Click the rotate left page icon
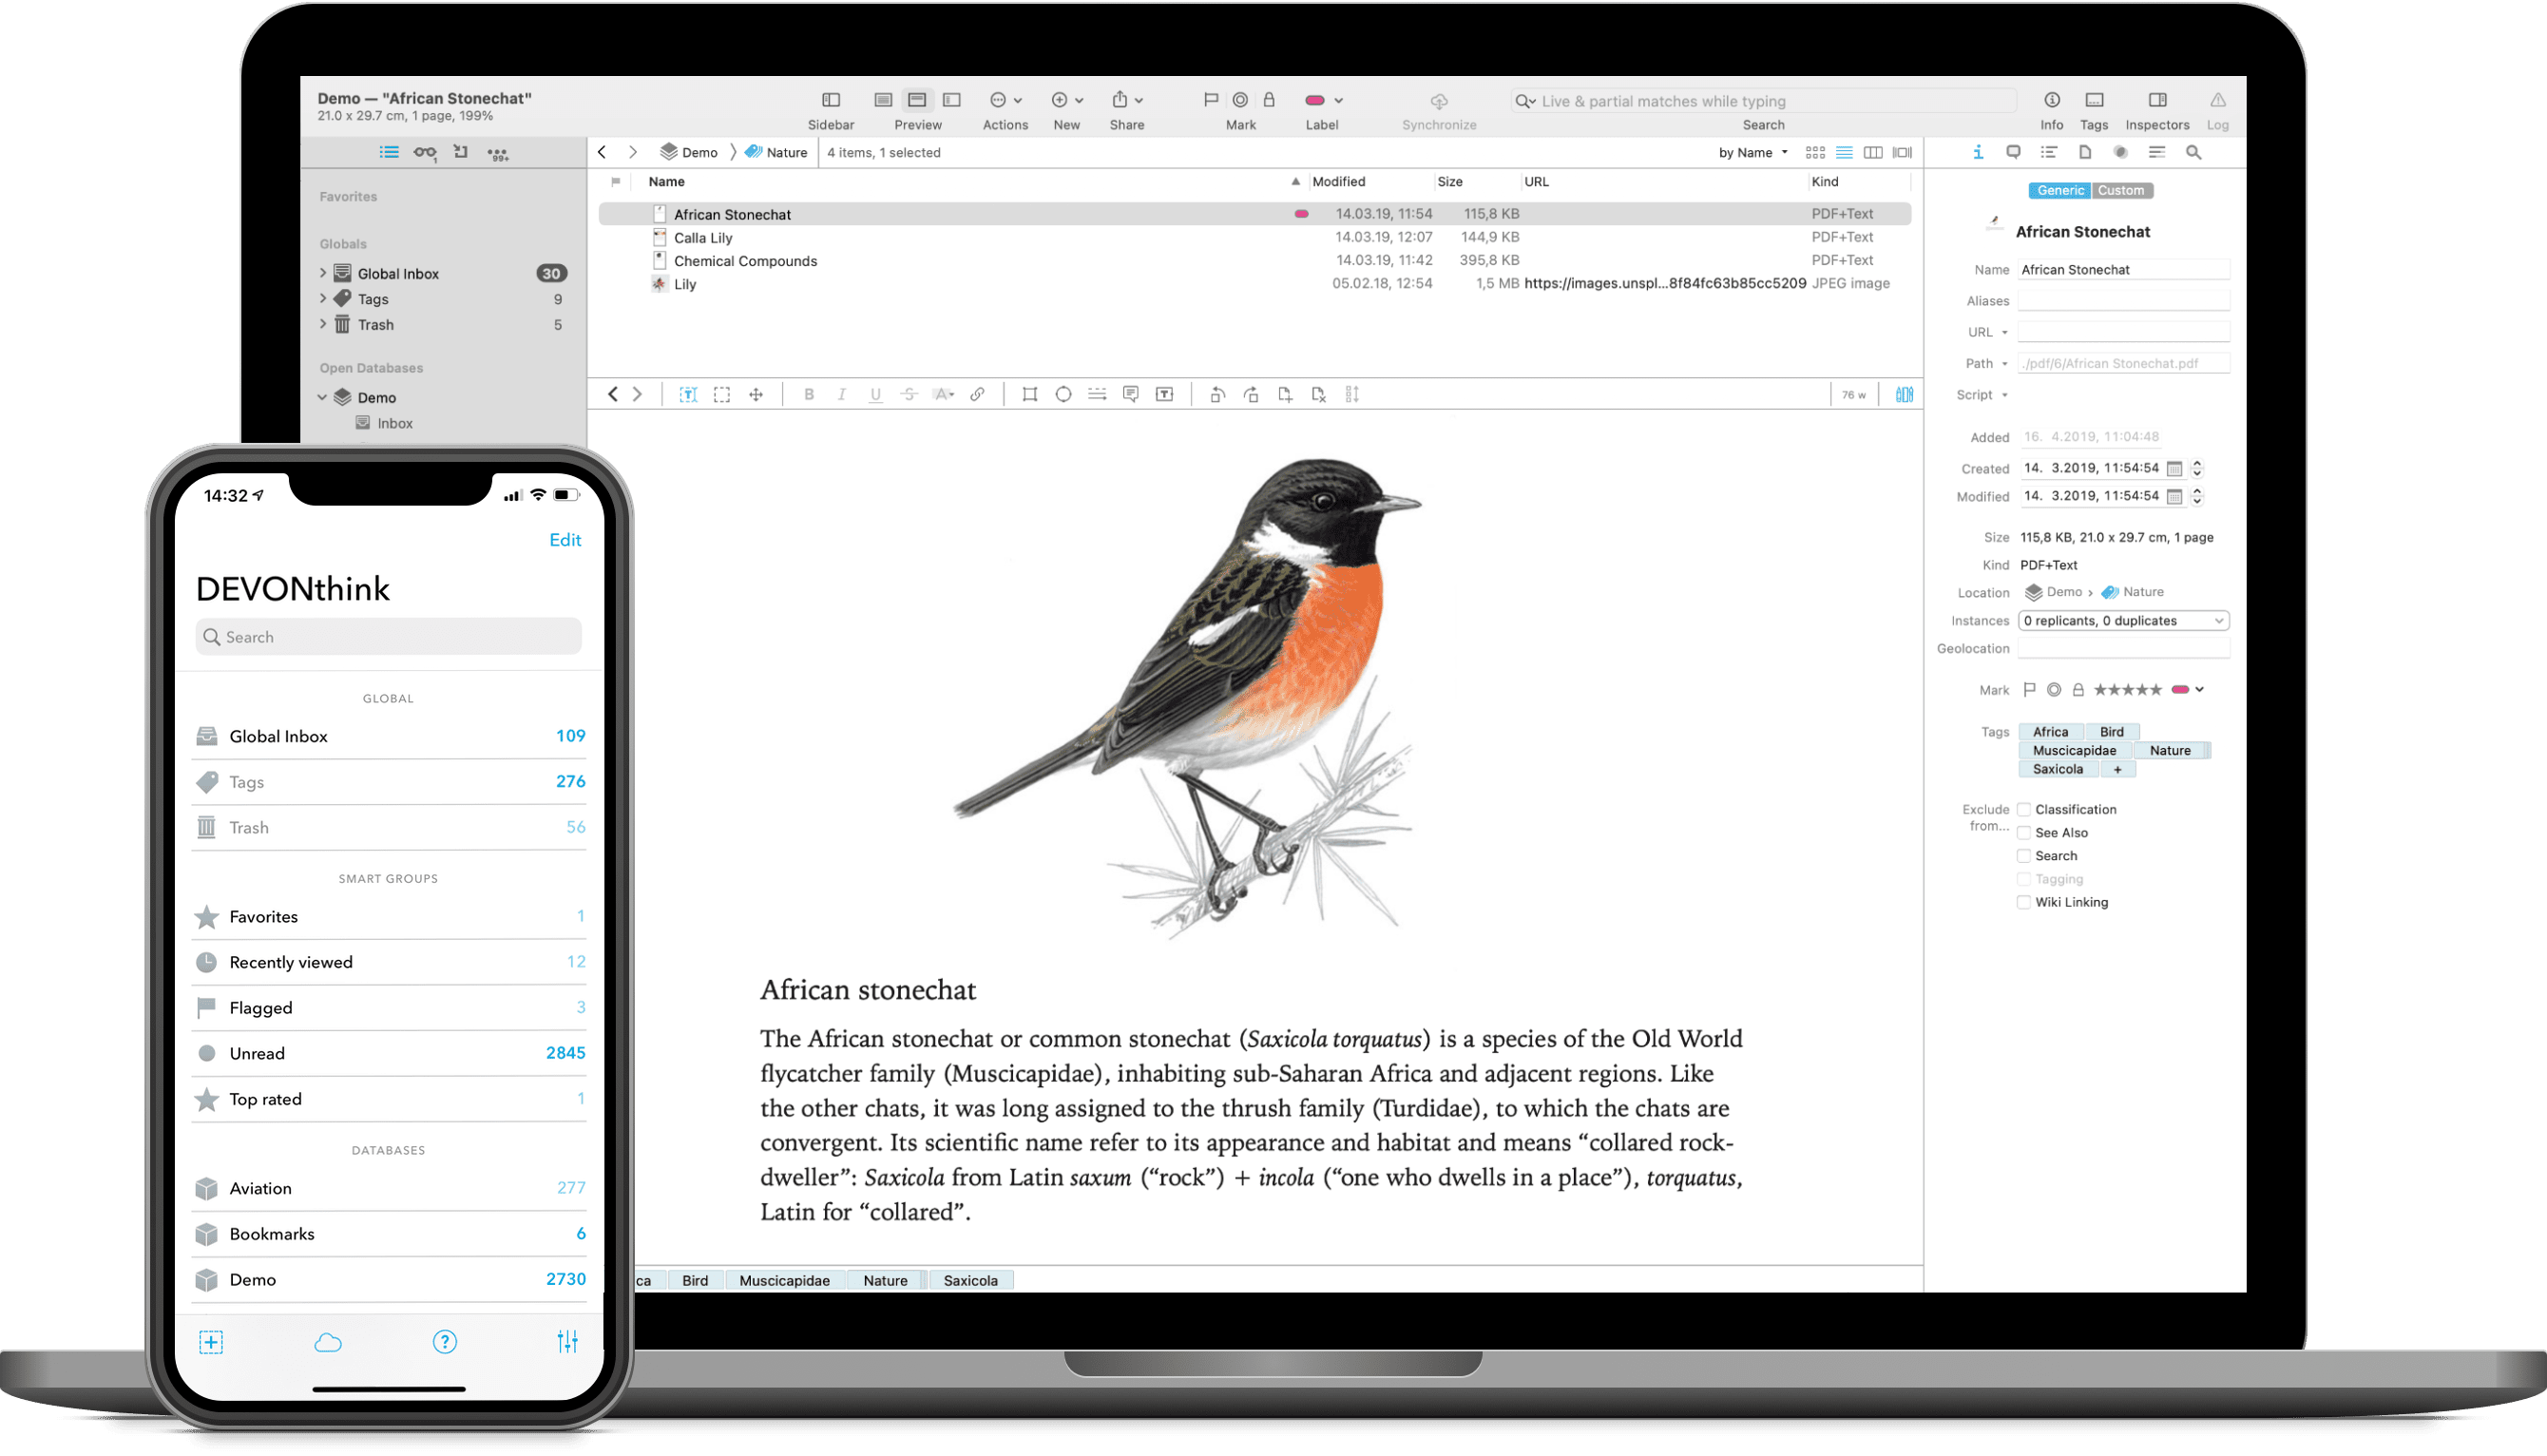Viewport: 2547px width, 1456px height. pos(1216,395)
